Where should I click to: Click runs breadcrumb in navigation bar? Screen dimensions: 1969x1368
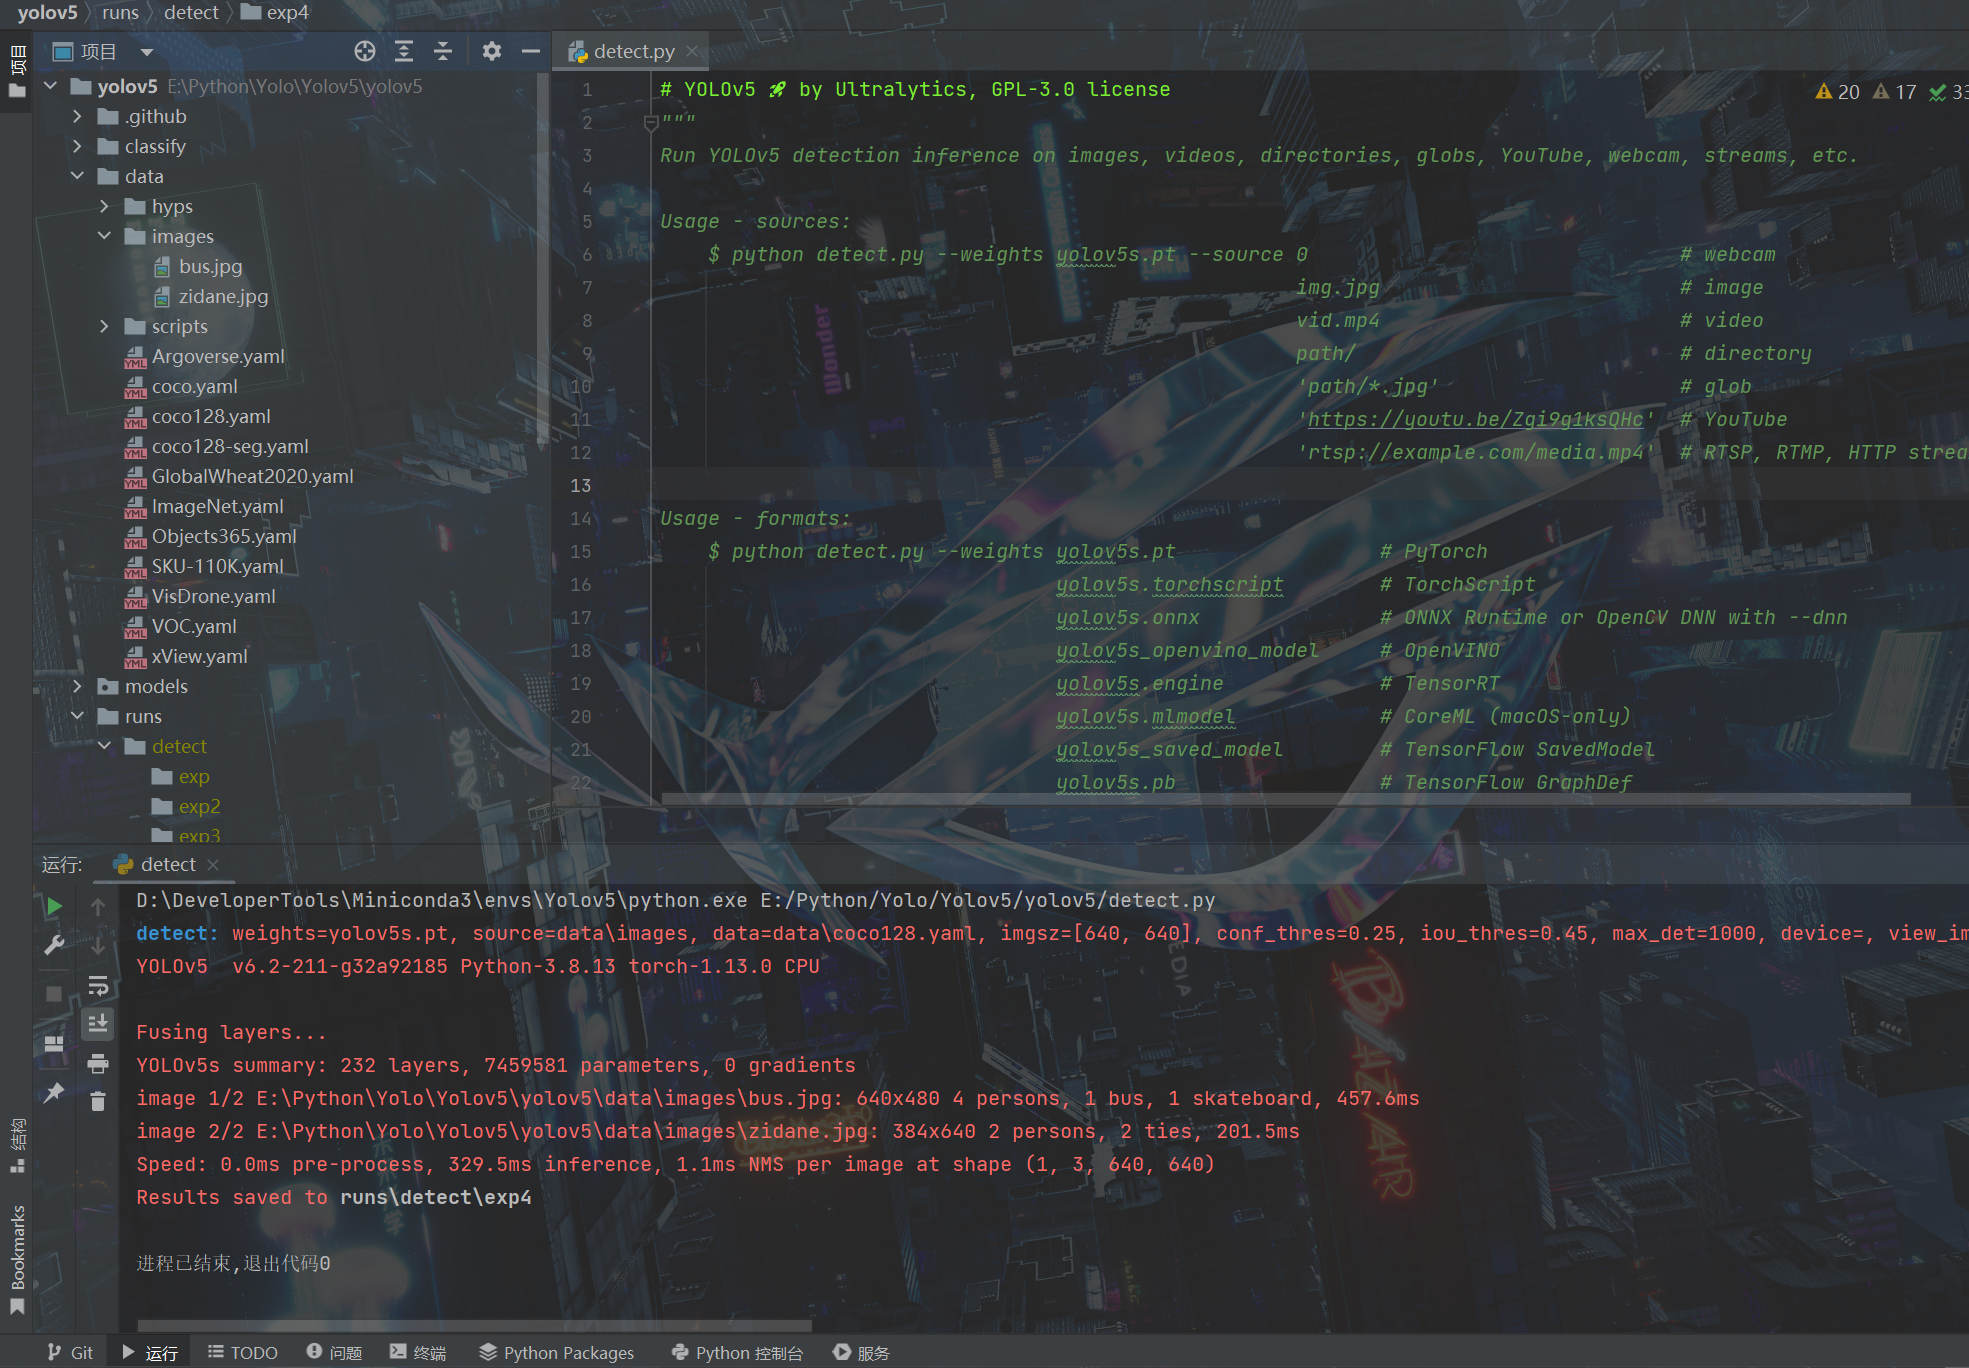tap(120, 13)
